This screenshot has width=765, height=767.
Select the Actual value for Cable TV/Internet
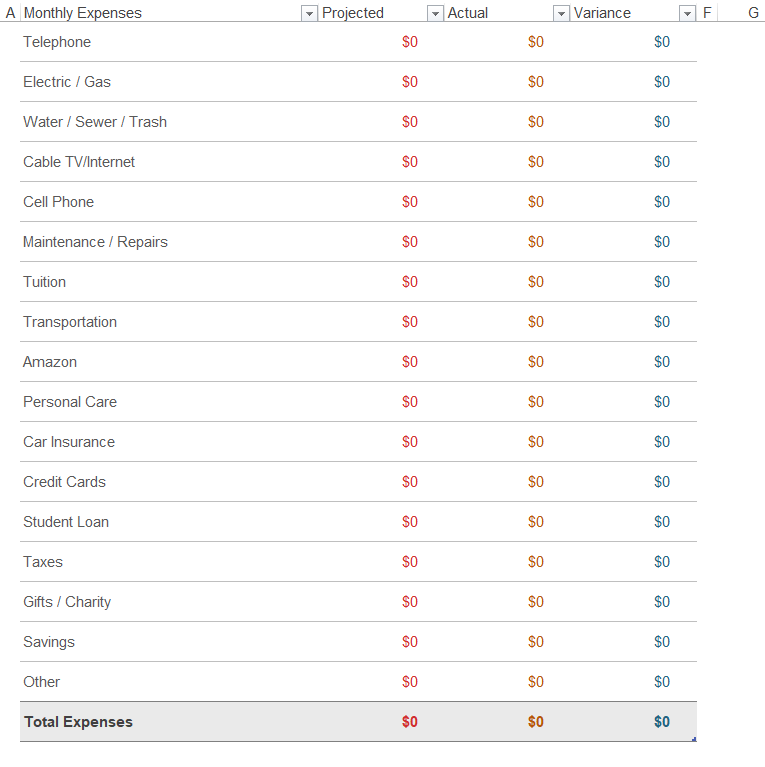coord(536,162)
